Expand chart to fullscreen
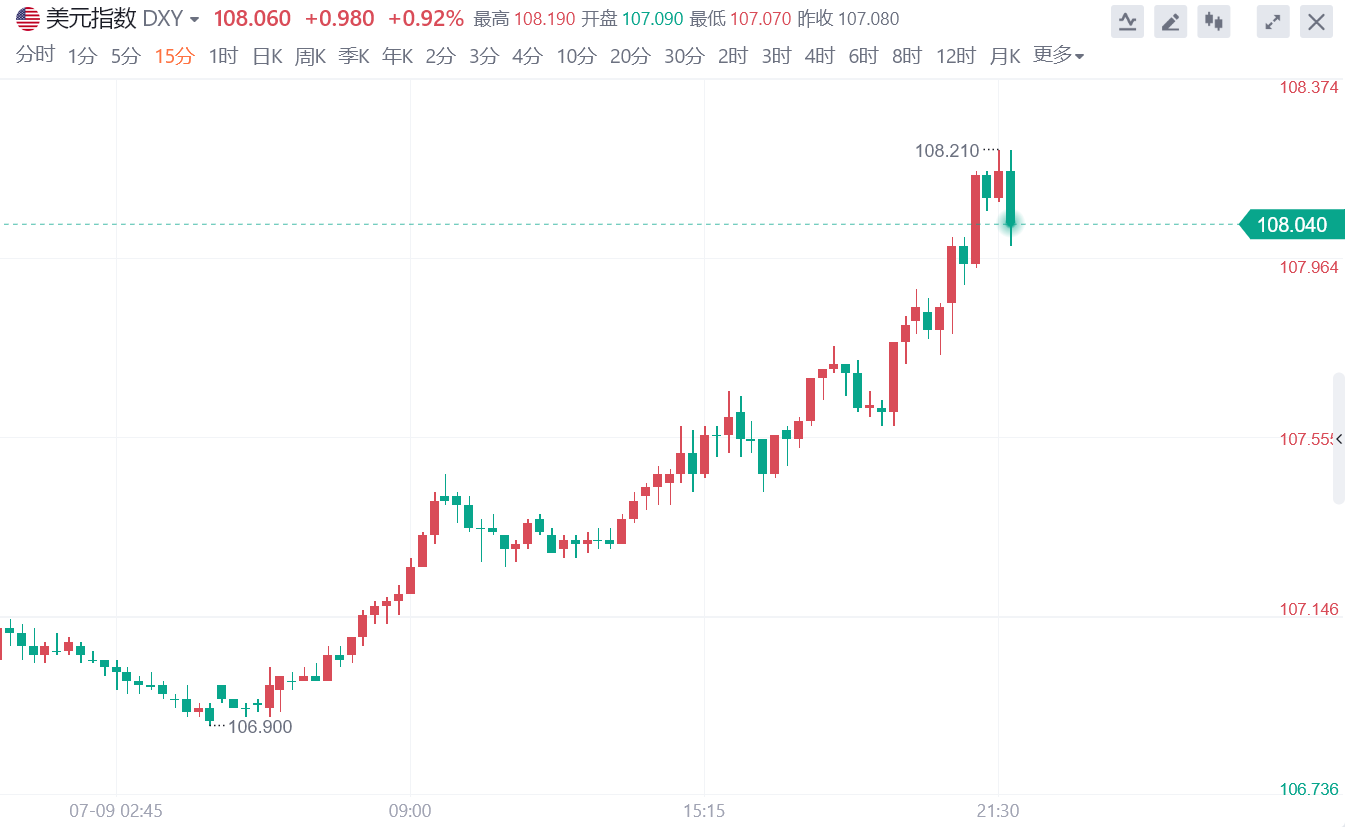 [1273, 22]
